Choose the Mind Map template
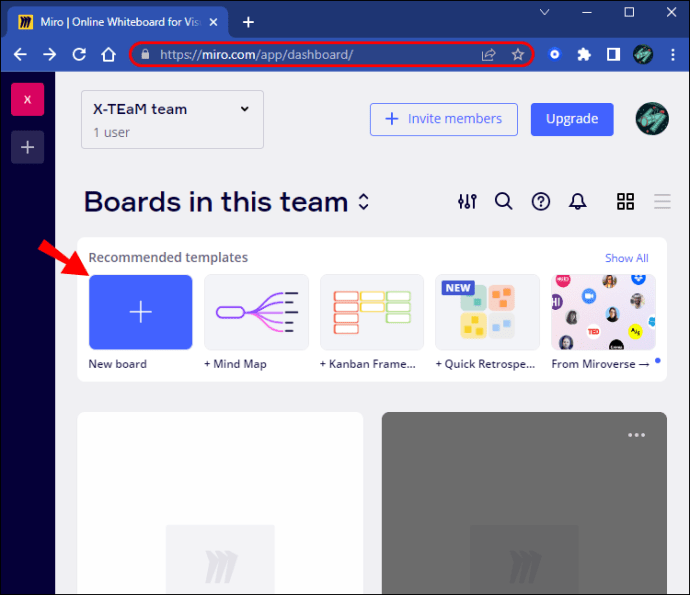This screenshot has height=595, width=690. click(257, 312)
